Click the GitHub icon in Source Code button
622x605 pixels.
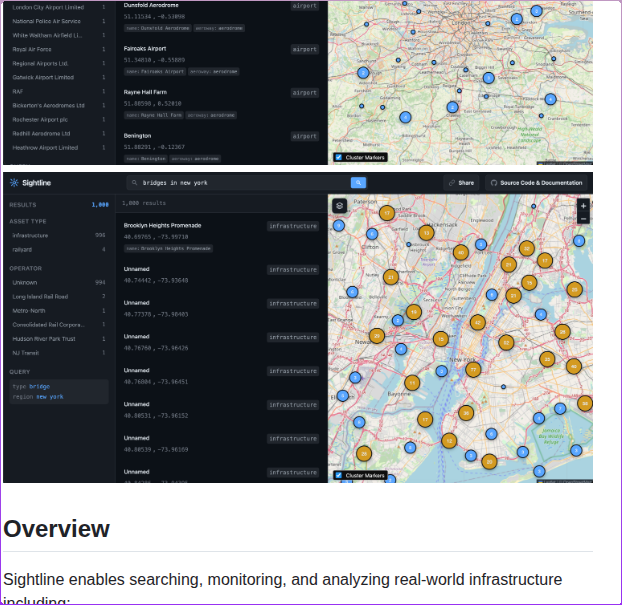pos(493,183)
